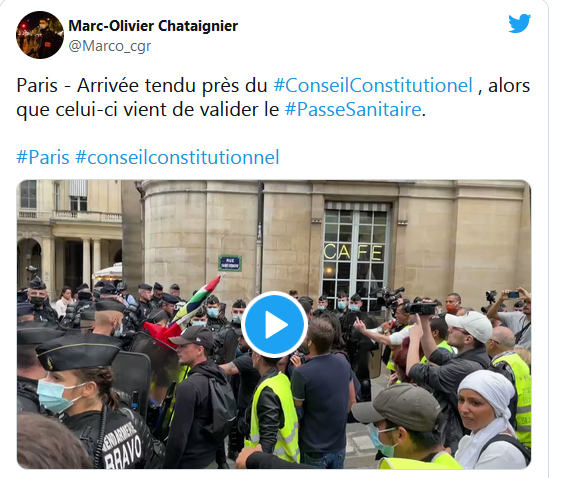
Task: Follow the #Paris hashtag link
Action: pyautogui.click(x=43, y=157)
